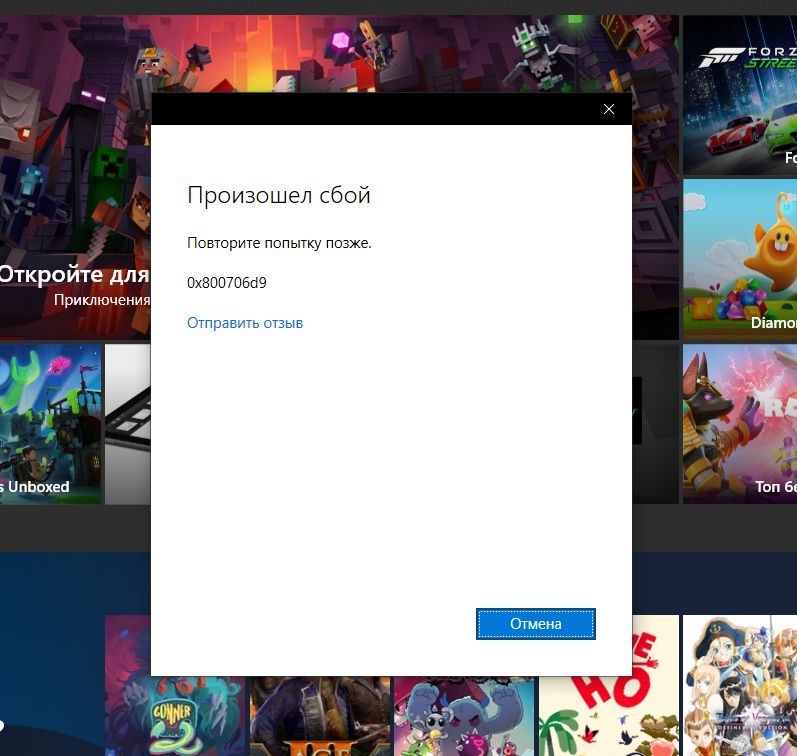Open the Diamond game tile in store
The width and height of the screenshot is (797, 756).
(740, 259)
